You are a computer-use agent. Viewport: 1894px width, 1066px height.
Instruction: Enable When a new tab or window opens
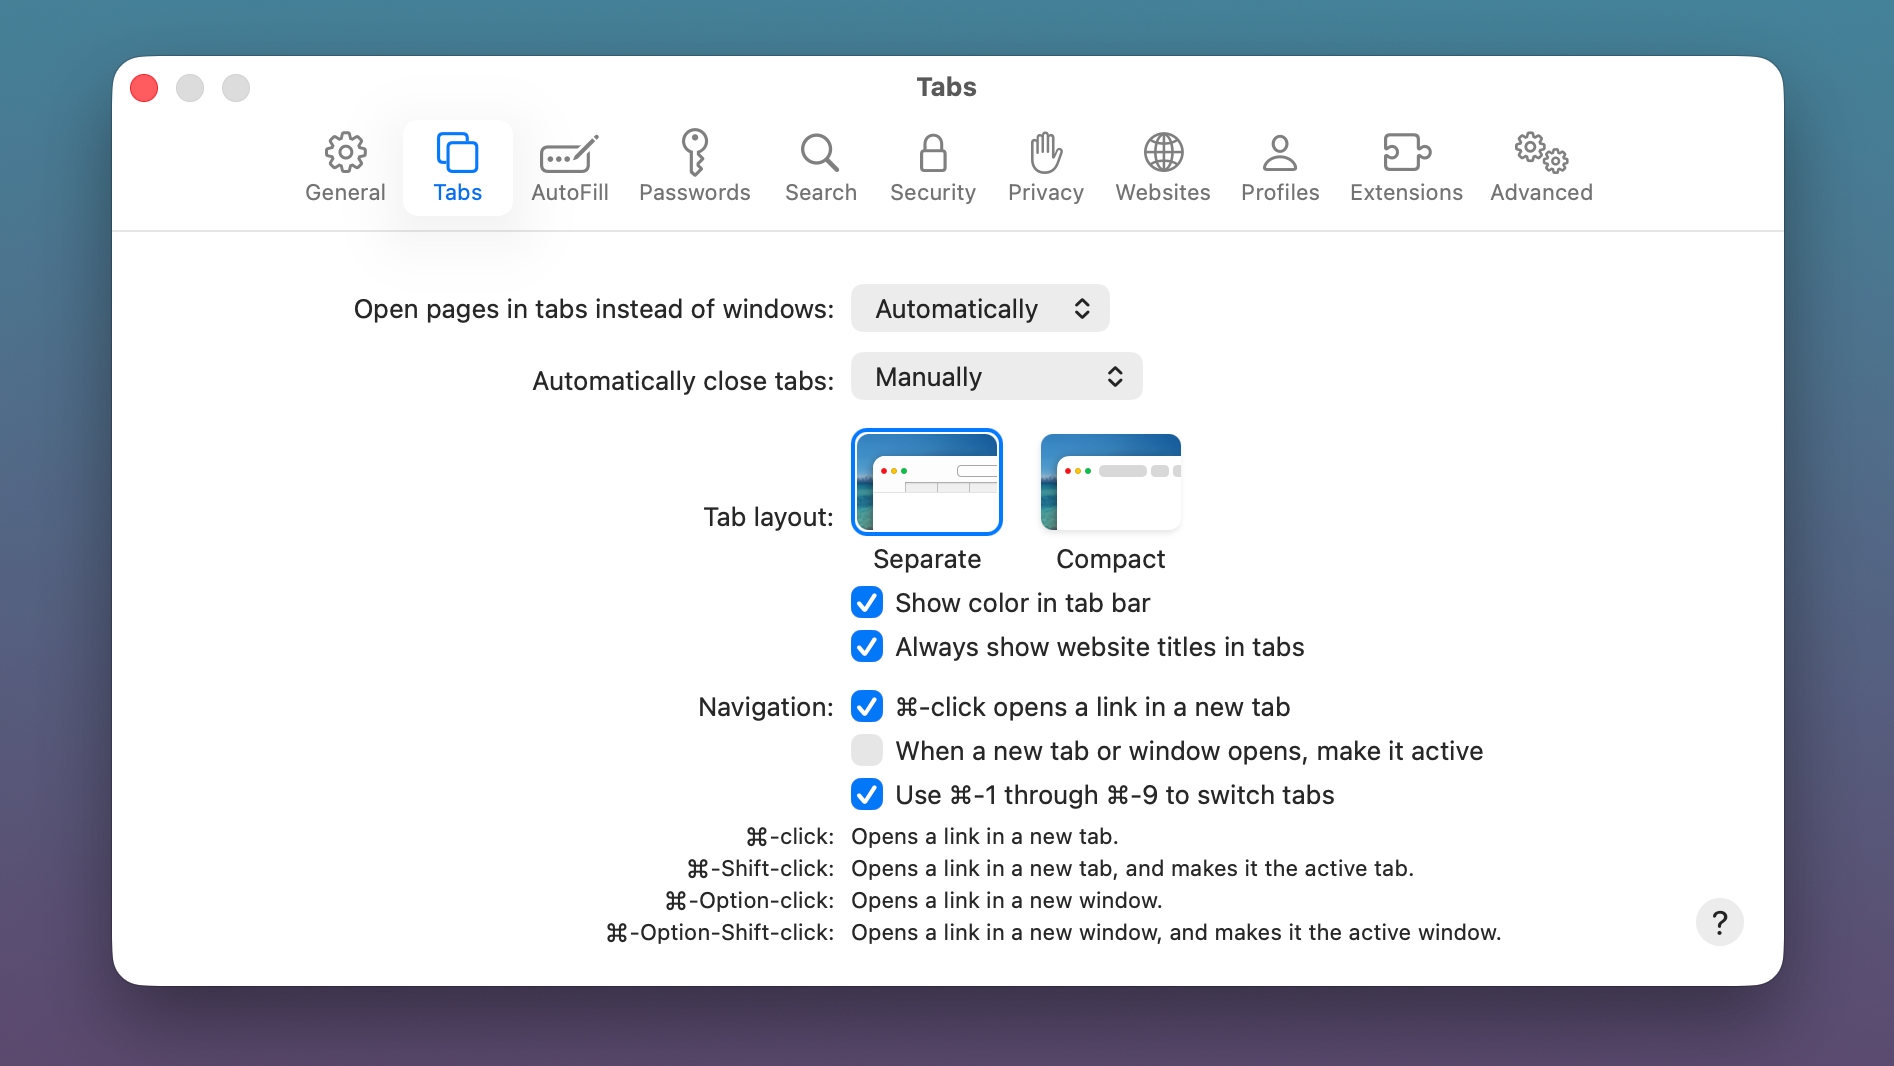(866, 750)
